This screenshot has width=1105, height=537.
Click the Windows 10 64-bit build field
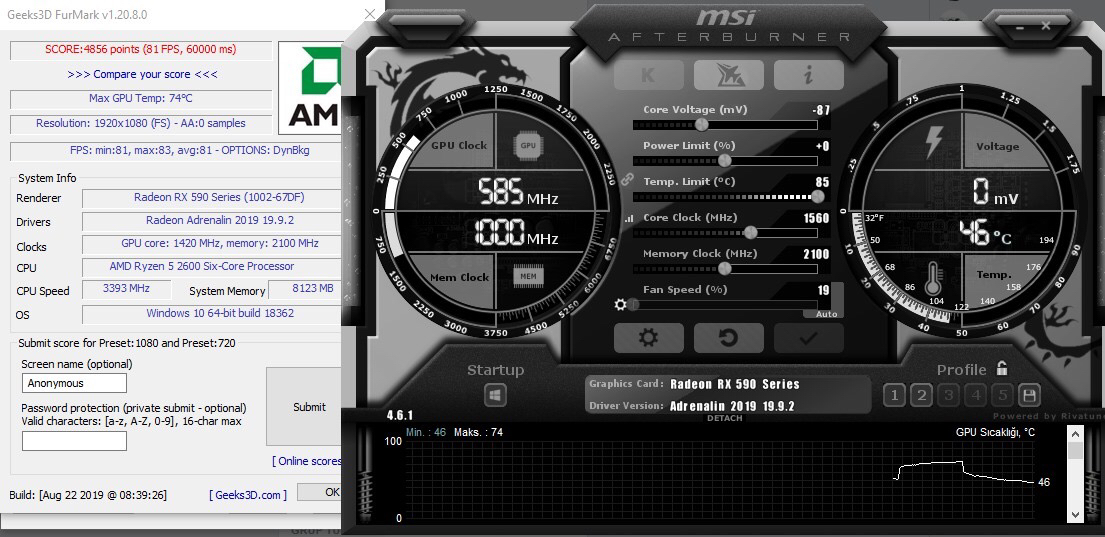click(x=212, y=313)
